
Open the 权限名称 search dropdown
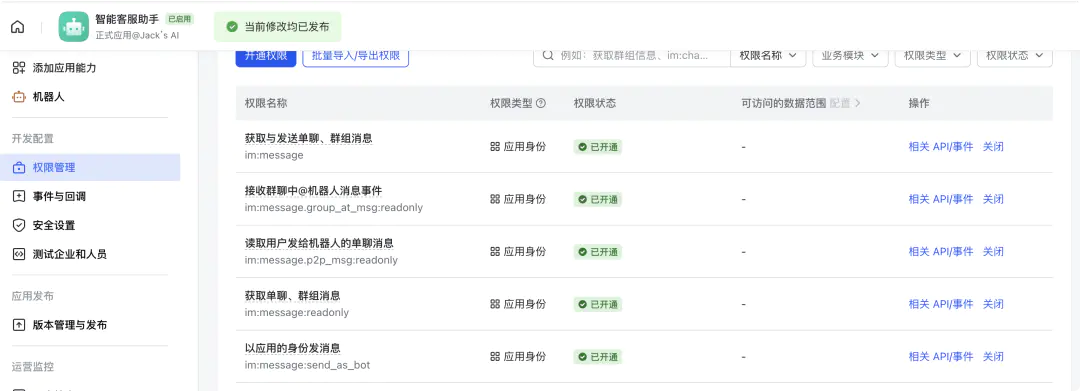pos(768,55)
